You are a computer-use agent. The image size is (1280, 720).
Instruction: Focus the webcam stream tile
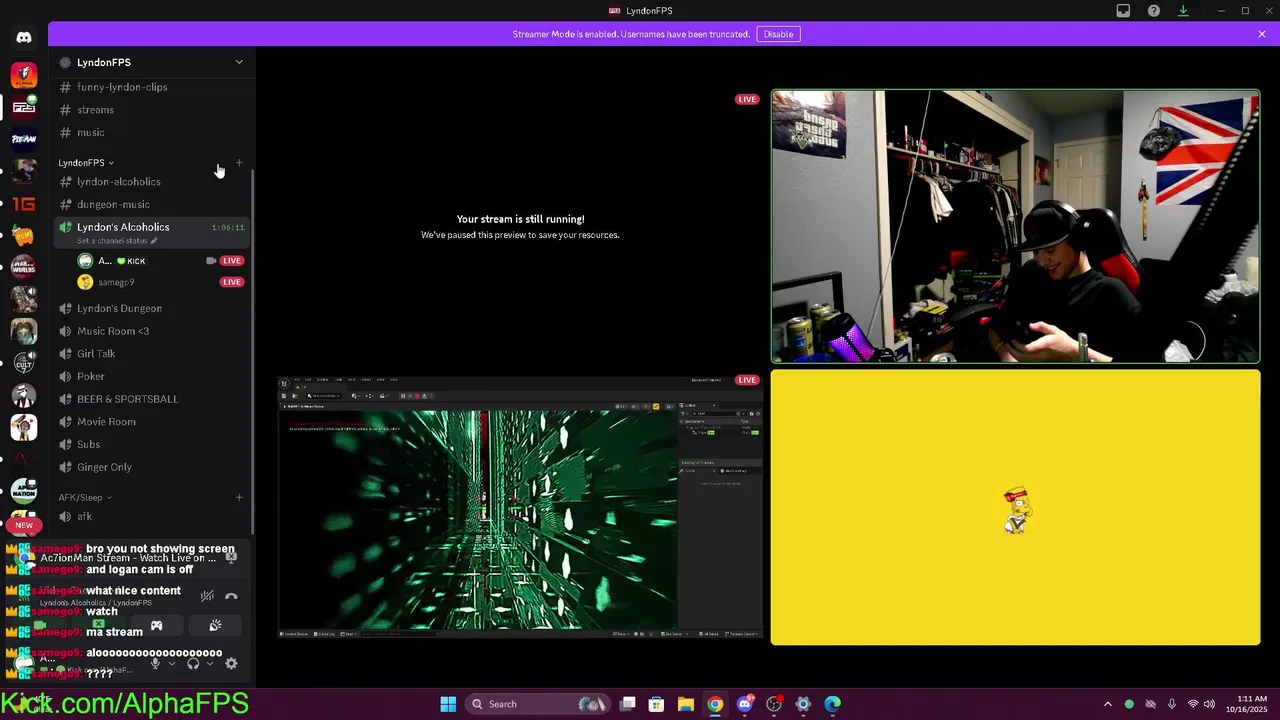(x=1015, y=227)
